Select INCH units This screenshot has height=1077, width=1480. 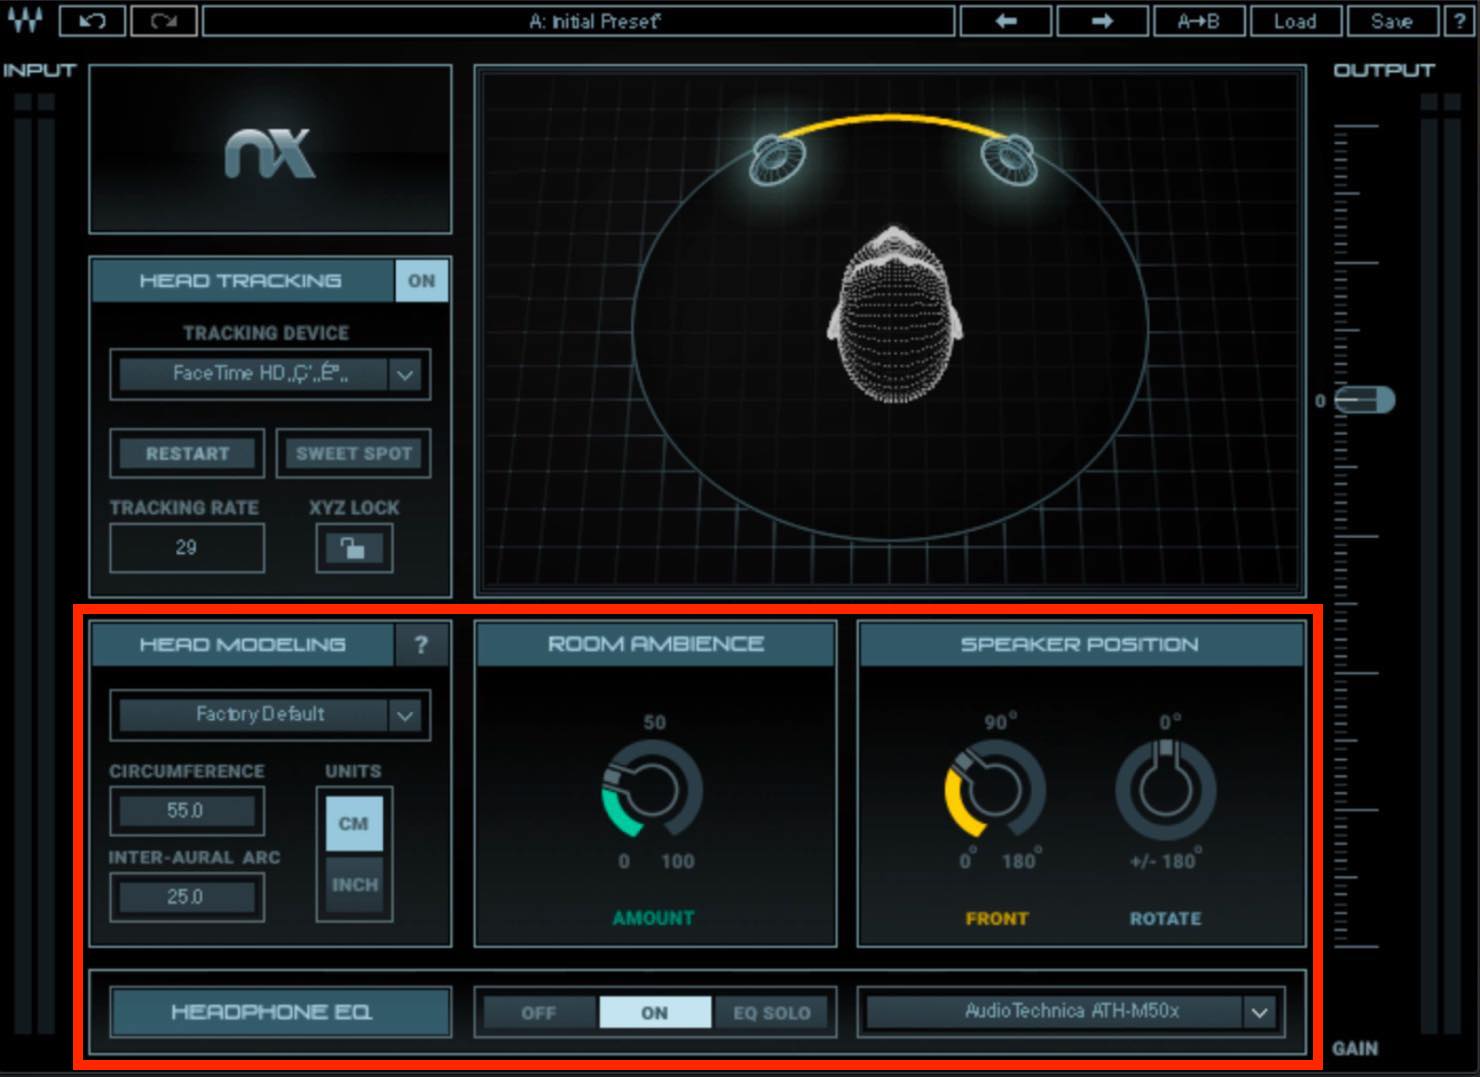[354, 884]
